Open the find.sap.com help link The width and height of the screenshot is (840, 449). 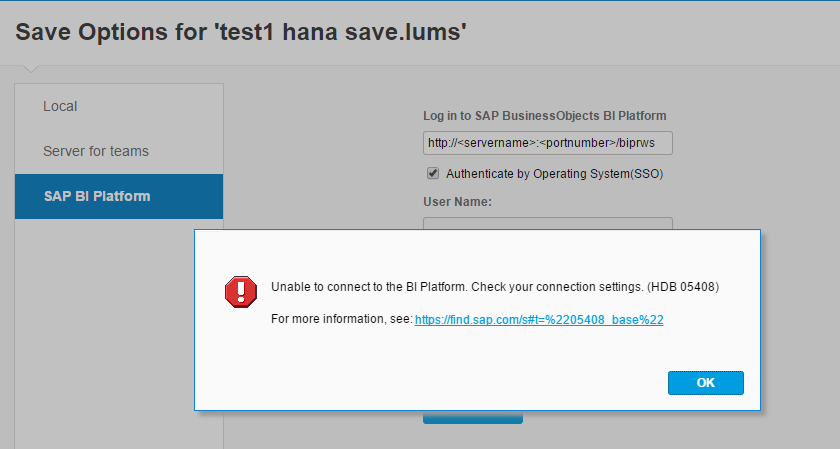point(539,320)
